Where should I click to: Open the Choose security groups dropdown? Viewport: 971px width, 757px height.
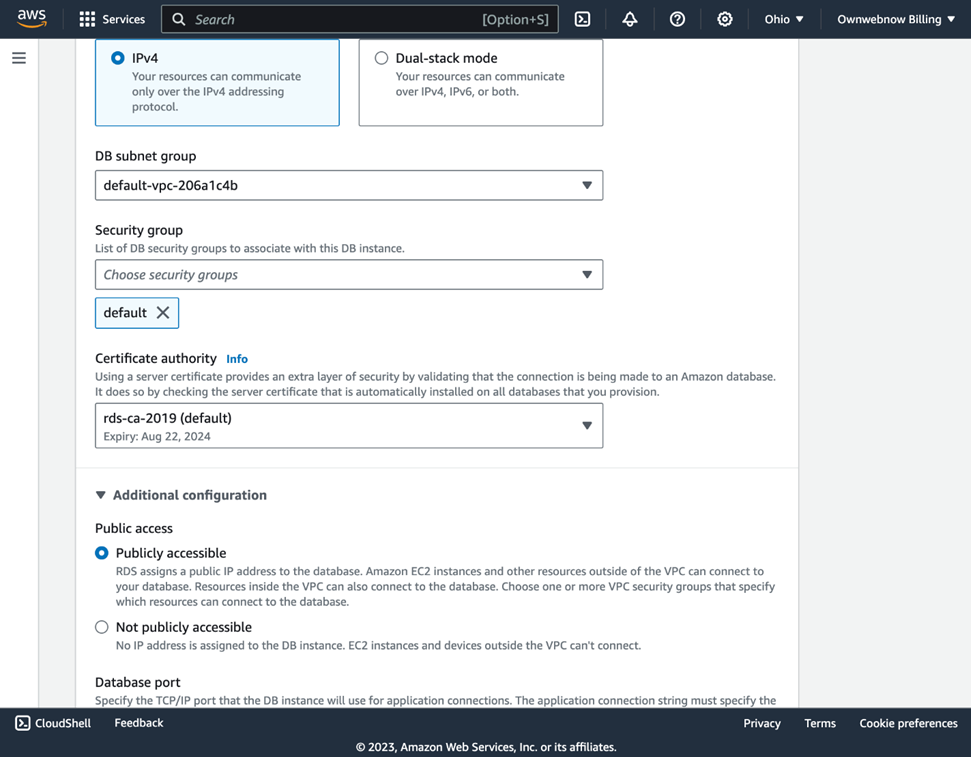coord(348,275)
